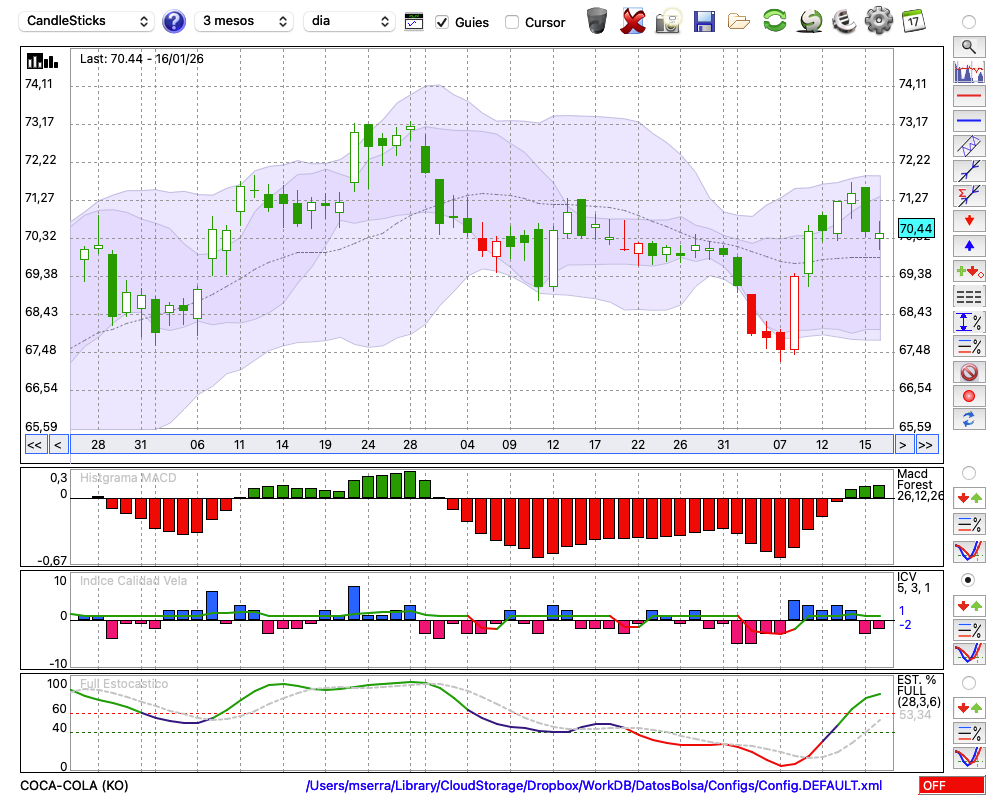Select the blue horizontal line drawing tool
Image resolution: width=1000 pixels, height=800 pixels.
click(x=968, y=121)
